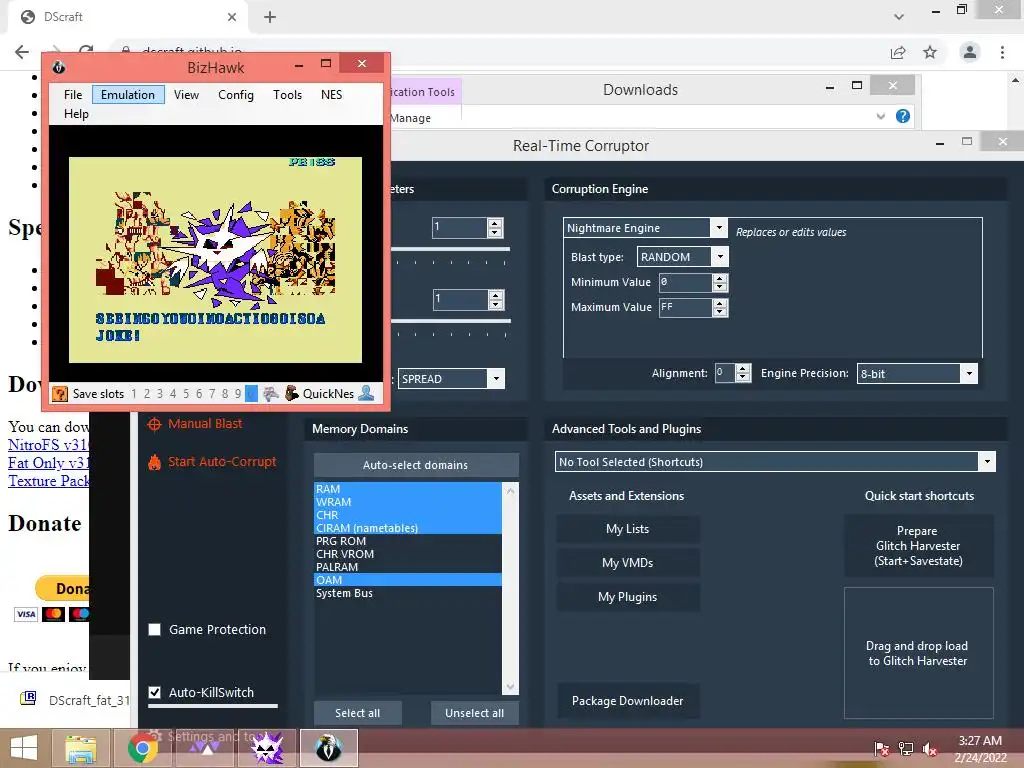Open Chrome's three-dot menu
1024x768 pixels.
point(1002,52)
